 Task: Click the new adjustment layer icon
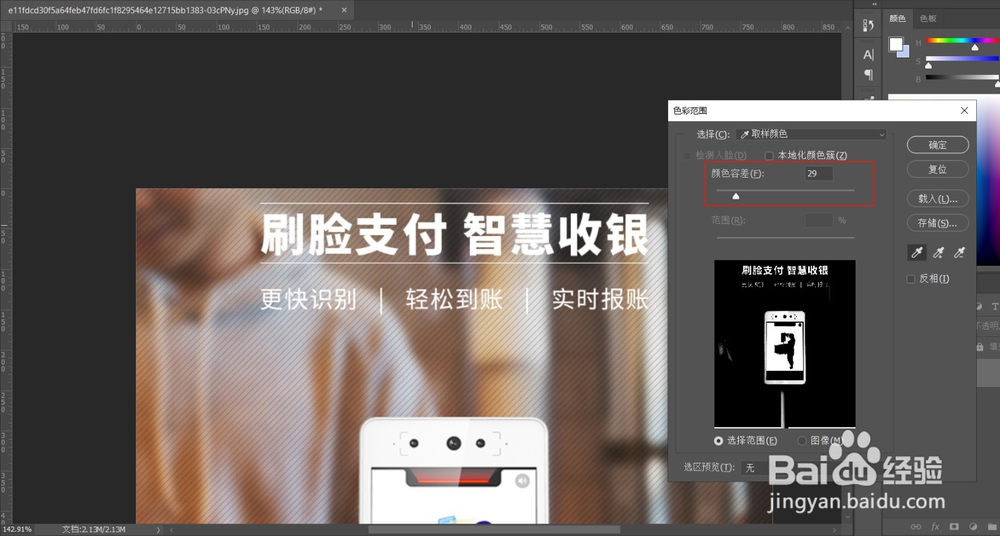point(973,527)
